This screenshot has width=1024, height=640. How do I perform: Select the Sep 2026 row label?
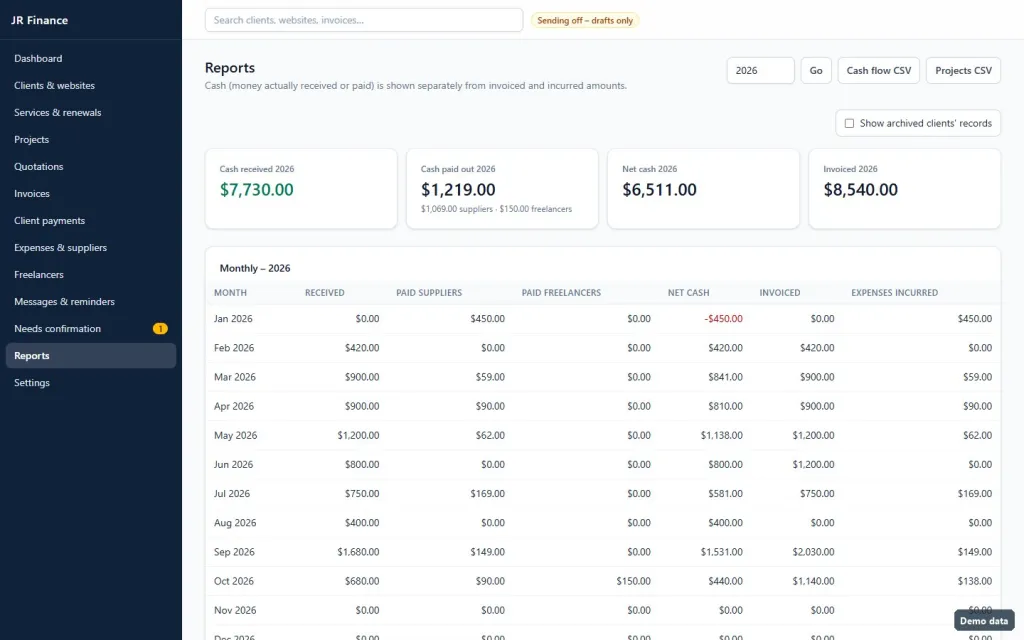click(x=234, y=552)
